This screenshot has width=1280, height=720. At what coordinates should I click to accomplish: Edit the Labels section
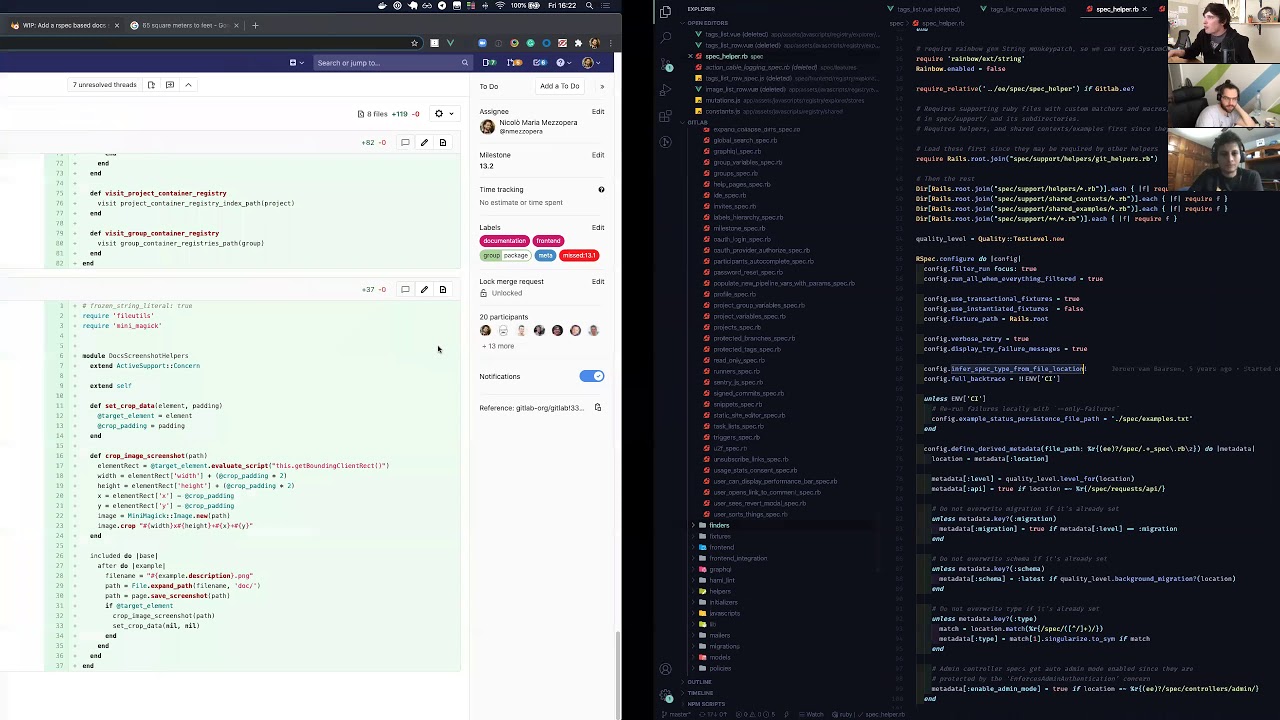click(x=598, y=227)
